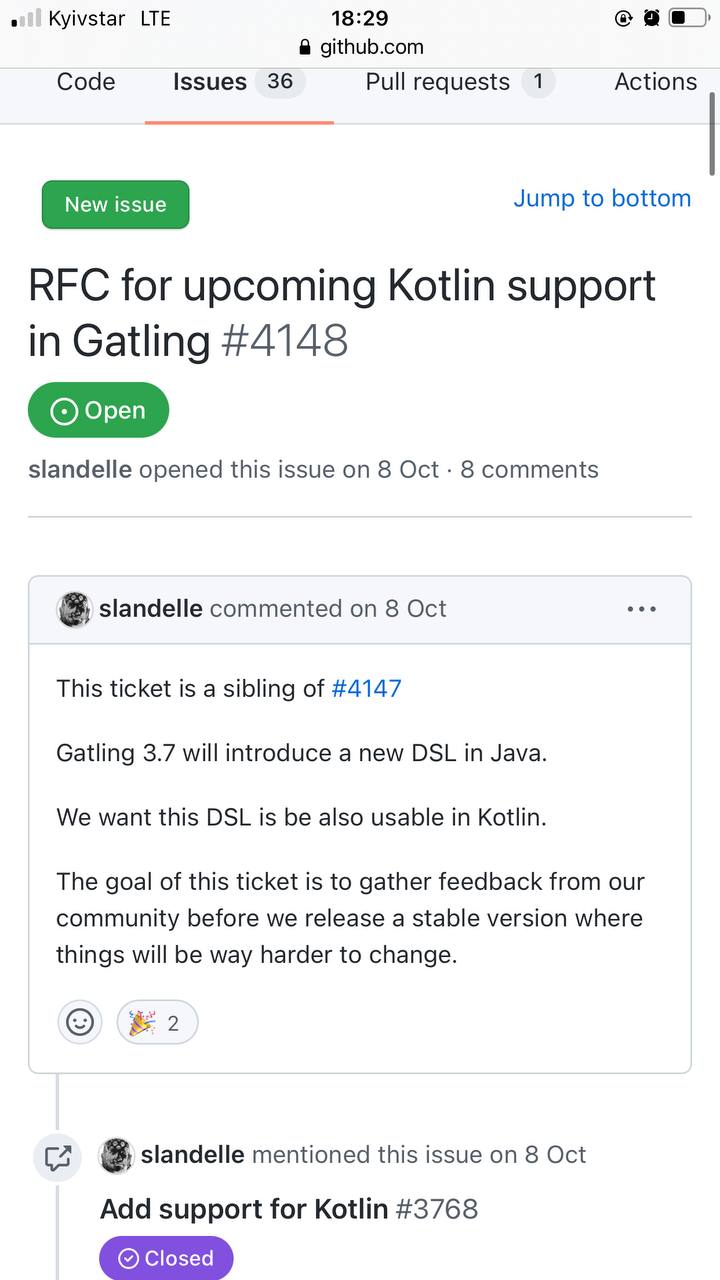Tap the github.com address bar

click(x=360, y=47)
